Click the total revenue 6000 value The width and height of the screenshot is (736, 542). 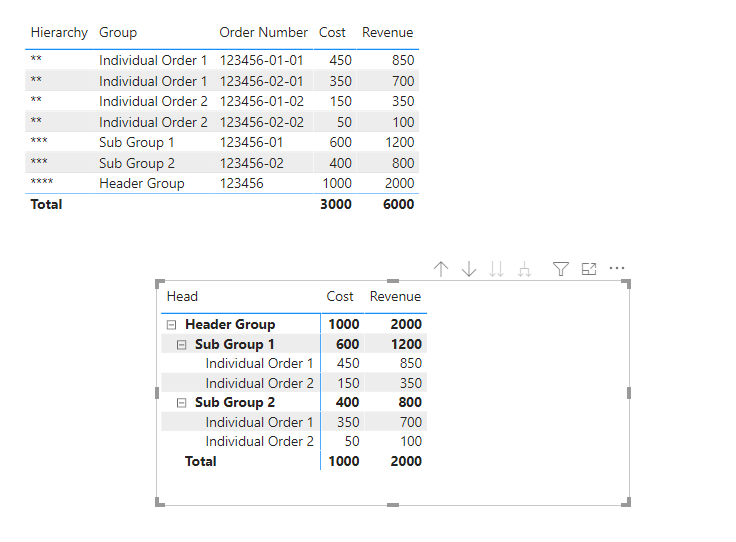399,205
